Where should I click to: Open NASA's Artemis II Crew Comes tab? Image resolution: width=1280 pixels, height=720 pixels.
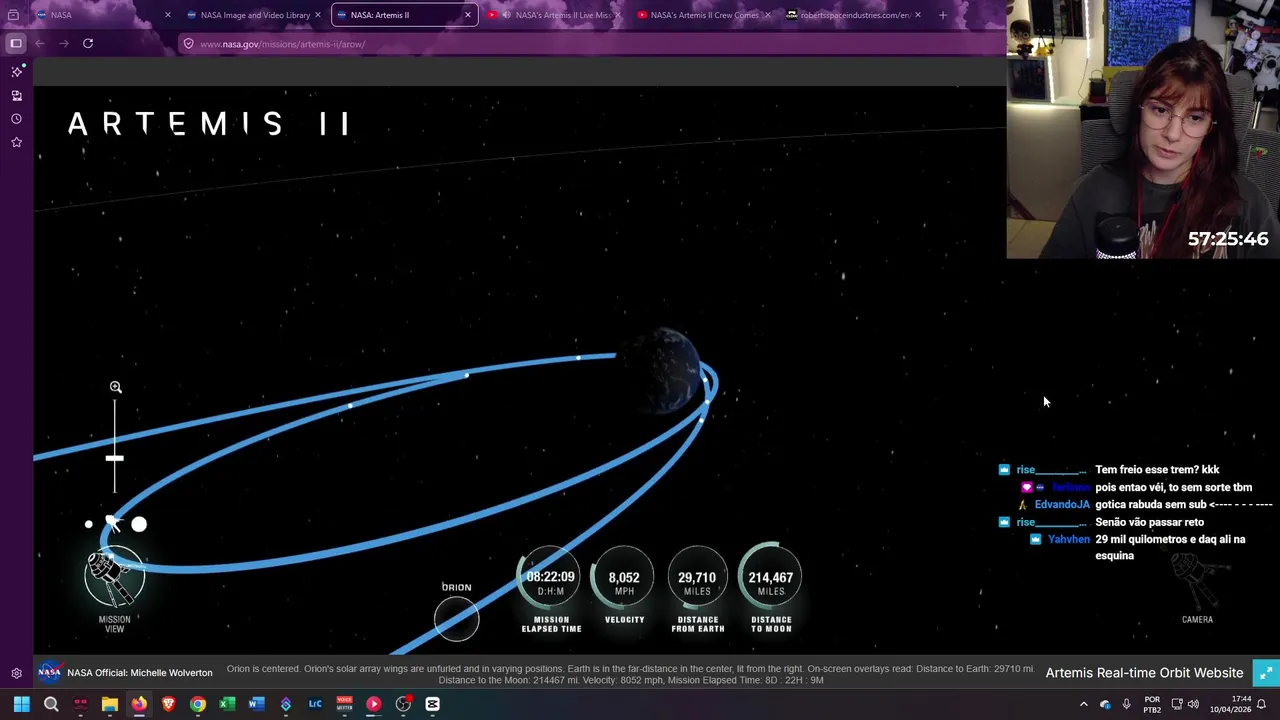coord(703,15)
